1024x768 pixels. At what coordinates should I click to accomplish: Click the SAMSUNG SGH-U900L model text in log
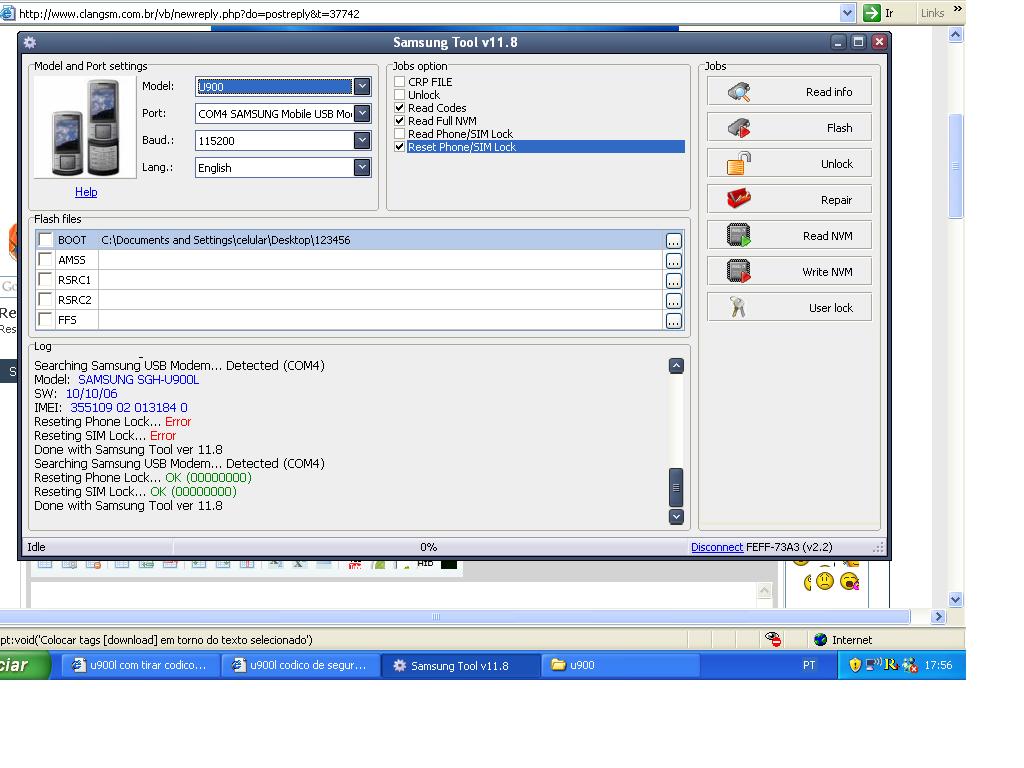[138, 379]
